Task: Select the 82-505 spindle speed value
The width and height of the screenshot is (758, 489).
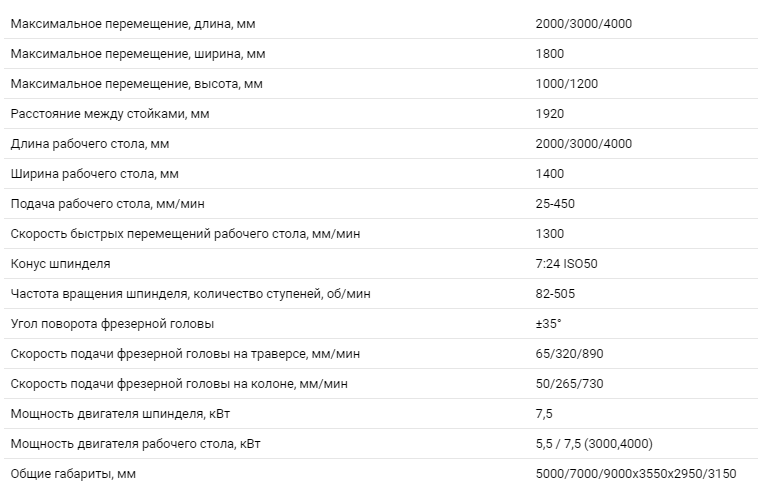Action: [555, 293]
